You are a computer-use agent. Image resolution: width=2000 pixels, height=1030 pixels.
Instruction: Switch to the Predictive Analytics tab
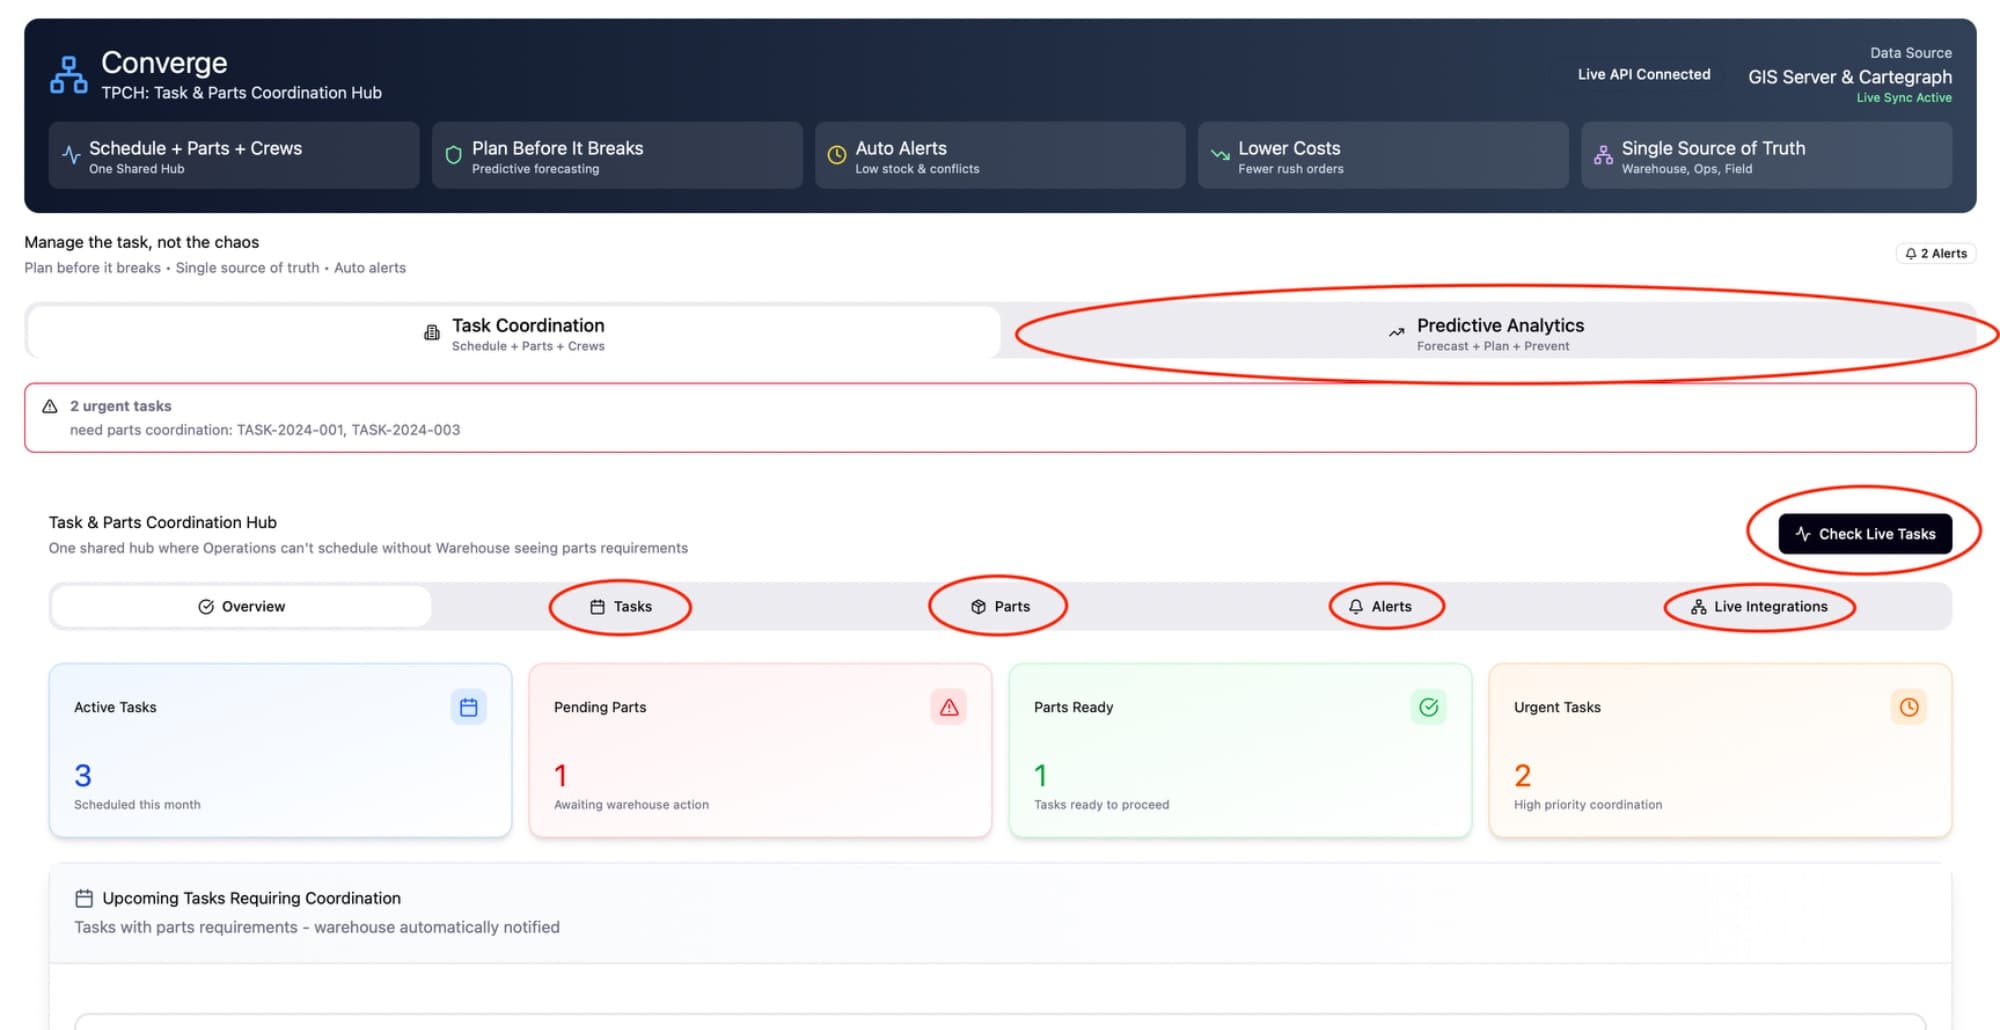click(1486, 333)
